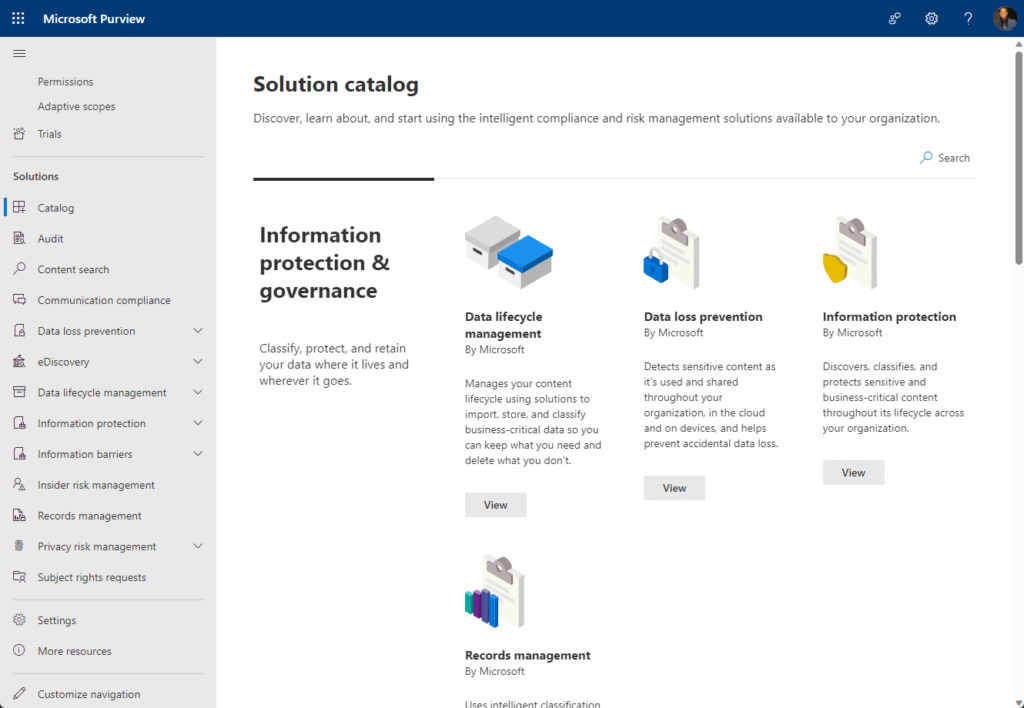The width and height of the screenshot is (1024, 708).
Task: Click the Information protection sidebar icon
Action: [x=19, y=423]
